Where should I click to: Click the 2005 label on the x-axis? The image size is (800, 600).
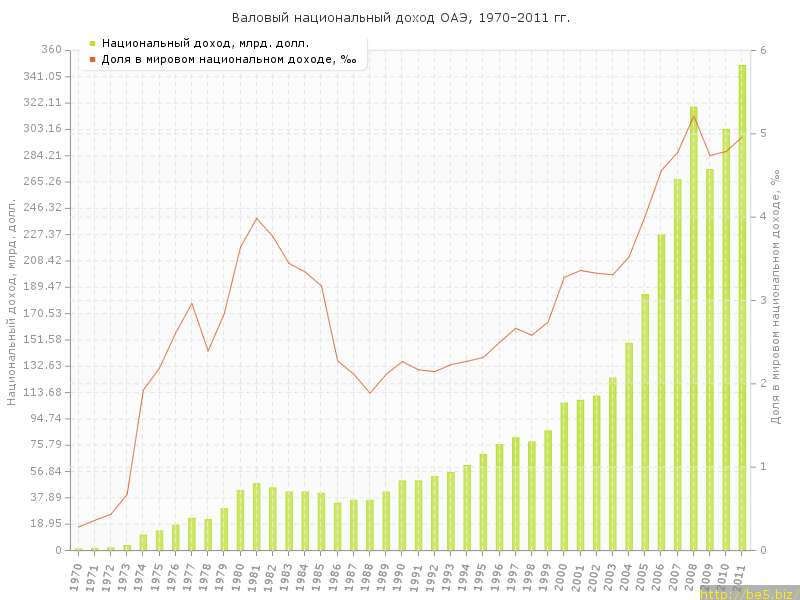click(643, 577)
